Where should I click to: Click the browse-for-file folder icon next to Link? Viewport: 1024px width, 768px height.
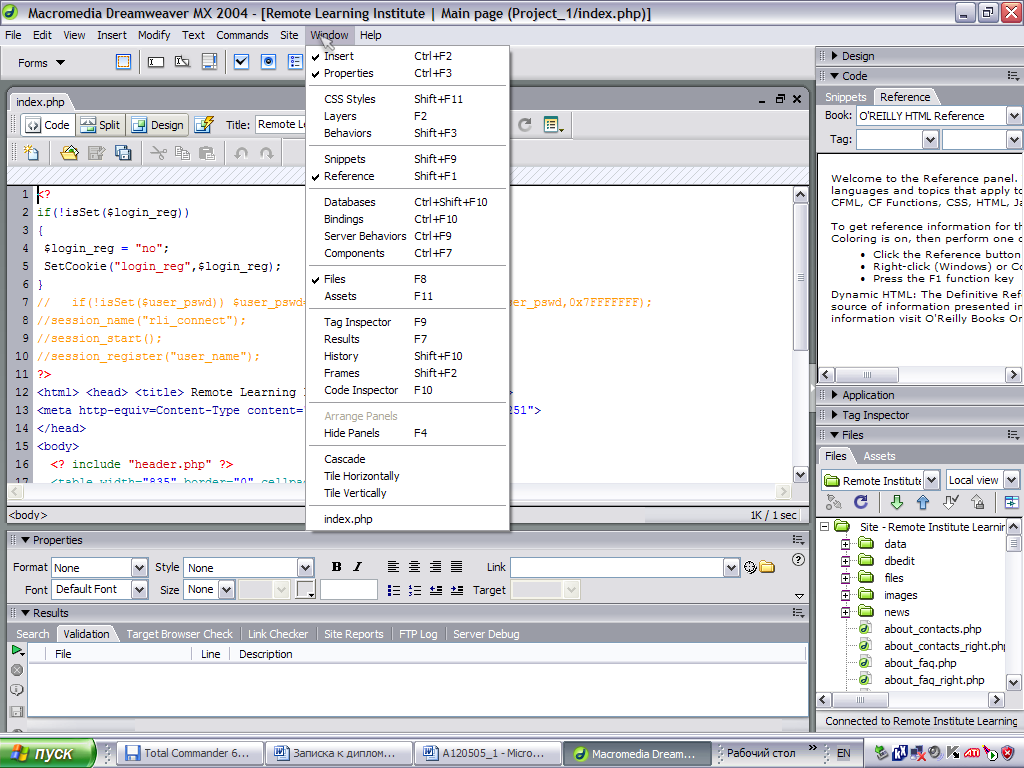click(767, 567)
